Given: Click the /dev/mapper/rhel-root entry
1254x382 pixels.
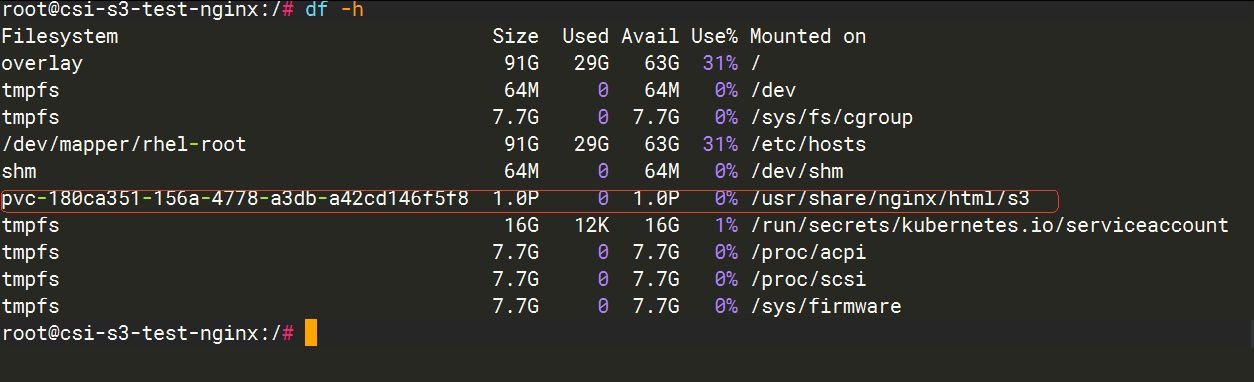Looking at the screenshot, I should click(x=124, y=144).
